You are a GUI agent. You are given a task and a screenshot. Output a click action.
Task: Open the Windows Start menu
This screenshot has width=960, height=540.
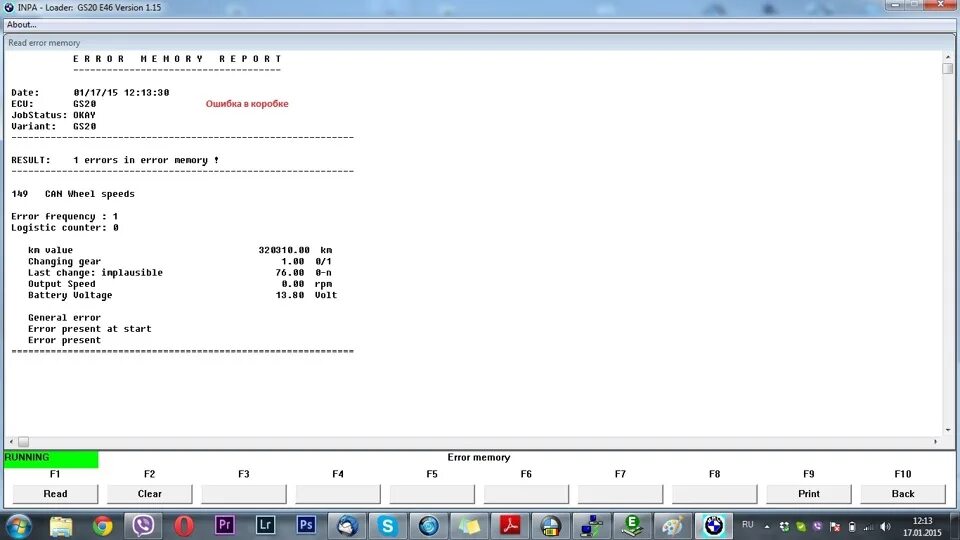18,526
